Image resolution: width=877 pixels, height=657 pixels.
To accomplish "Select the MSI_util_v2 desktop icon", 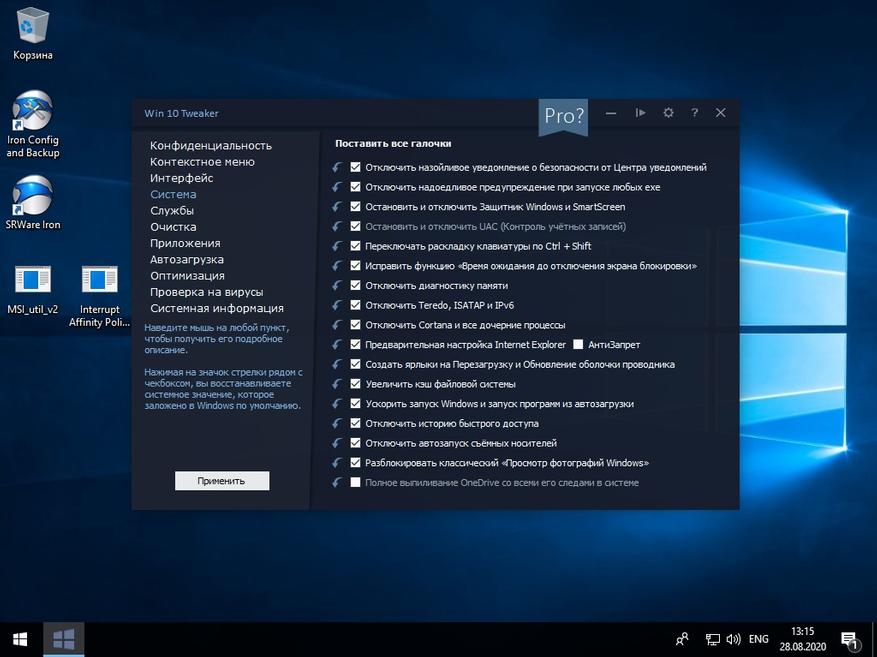I will (x=32, y=289).
